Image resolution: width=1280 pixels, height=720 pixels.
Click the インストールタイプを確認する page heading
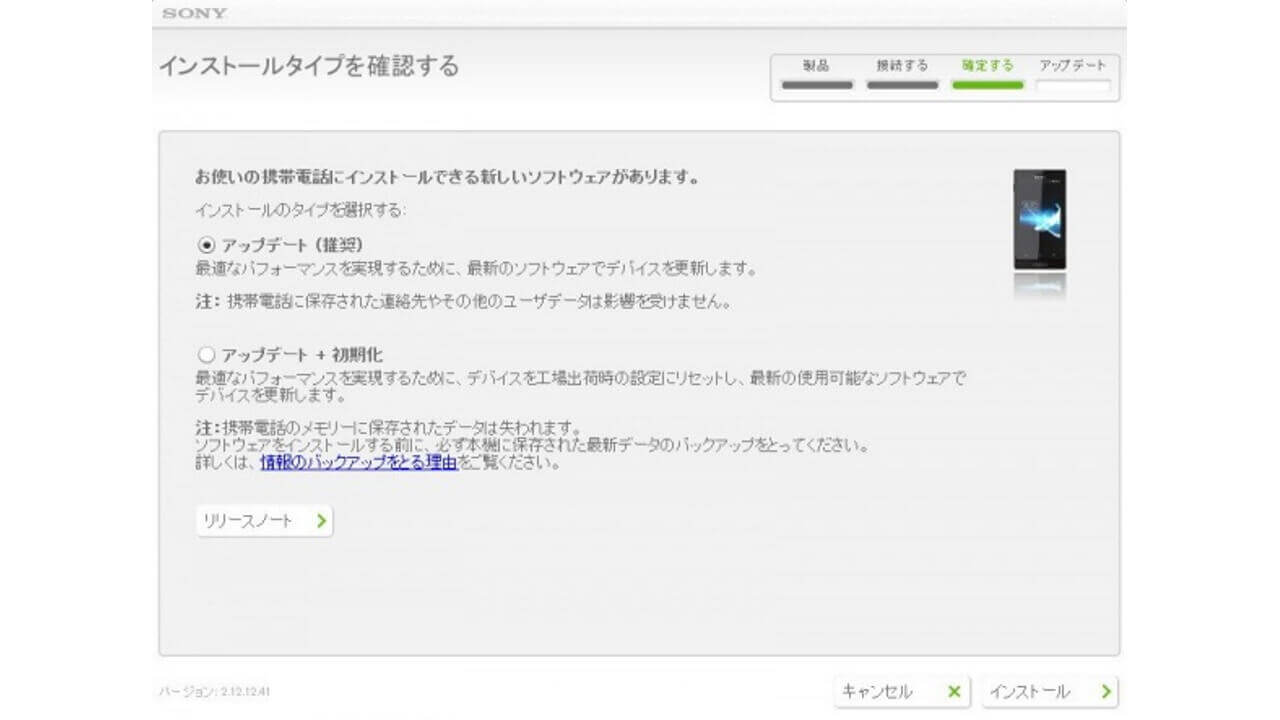click(311, 66)
